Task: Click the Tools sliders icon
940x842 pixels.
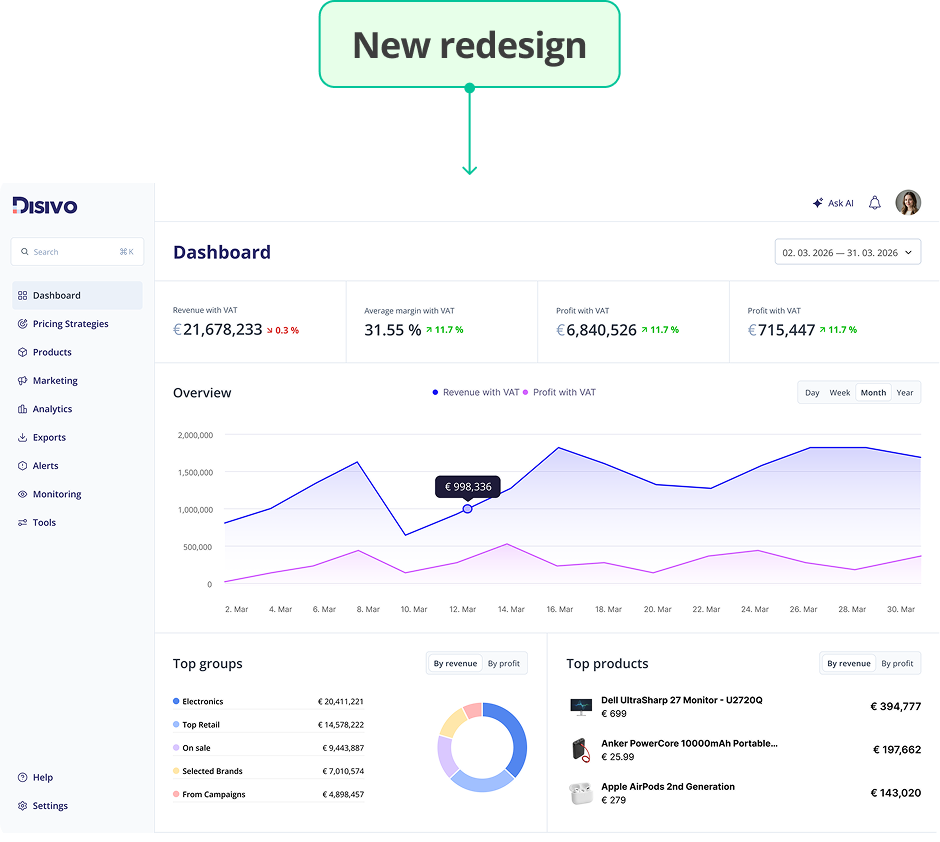Action: coord(22,523)
